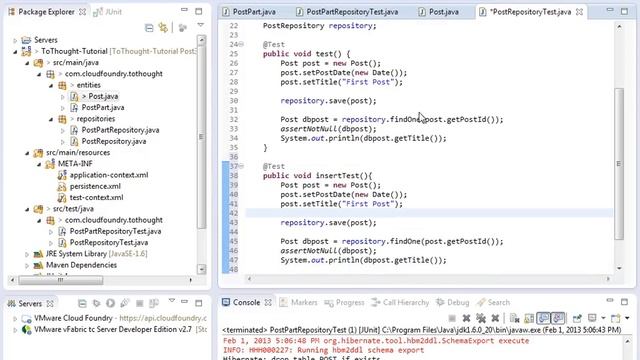Open the Display Selected Console dropdown arrow
Screen dimensions: 640x360
(x=603, y=318)
